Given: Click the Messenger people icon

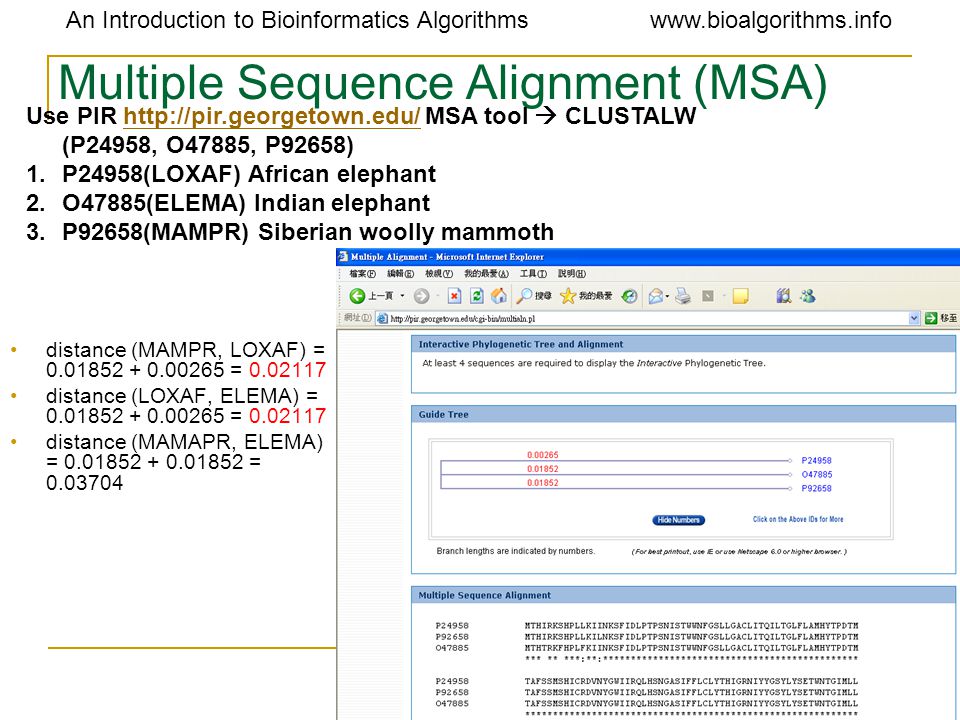Looking at the screenshot, I should pos(808,296).
